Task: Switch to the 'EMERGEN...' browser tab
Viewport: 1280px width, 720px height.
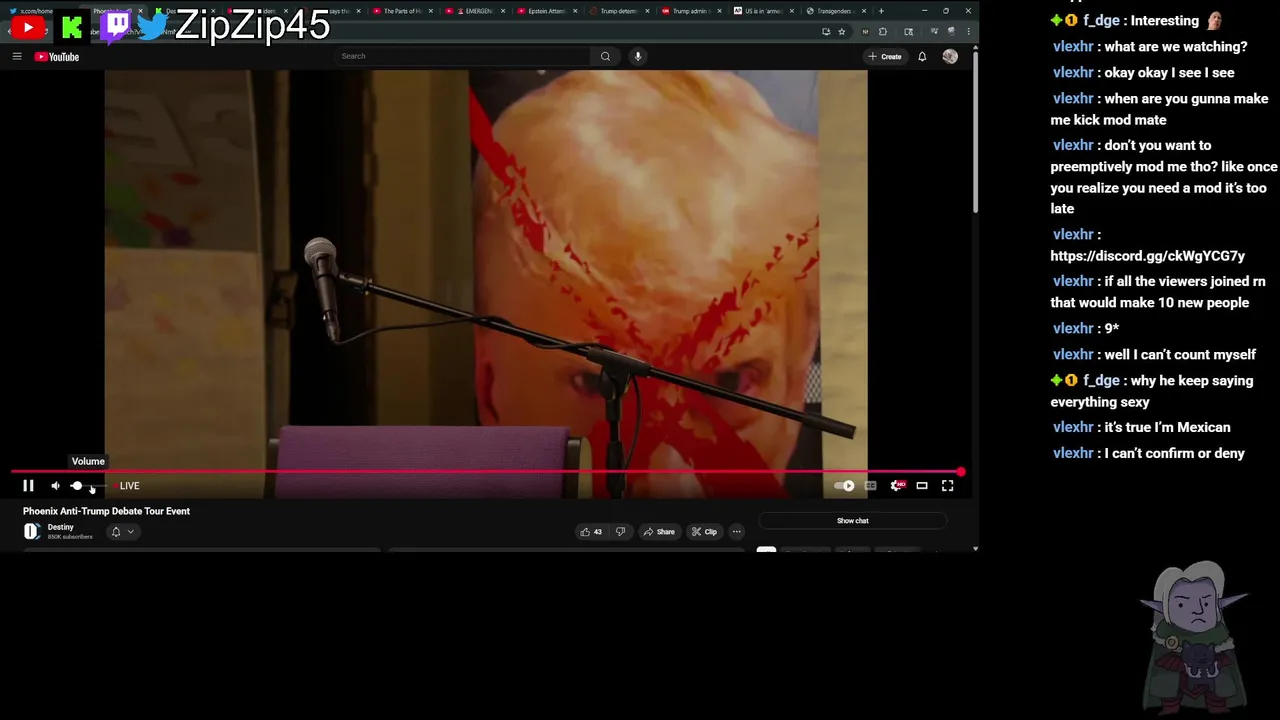Action: coord(476,11)
